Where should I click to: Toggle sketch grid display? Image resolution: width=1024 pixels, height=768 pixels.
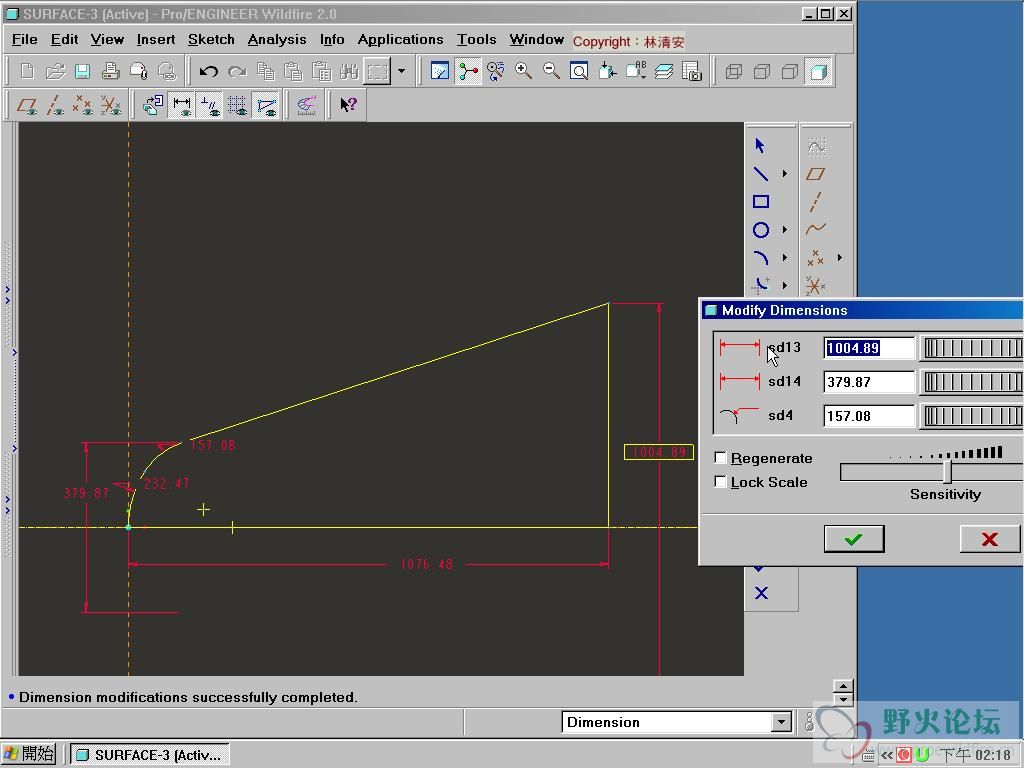237,104
